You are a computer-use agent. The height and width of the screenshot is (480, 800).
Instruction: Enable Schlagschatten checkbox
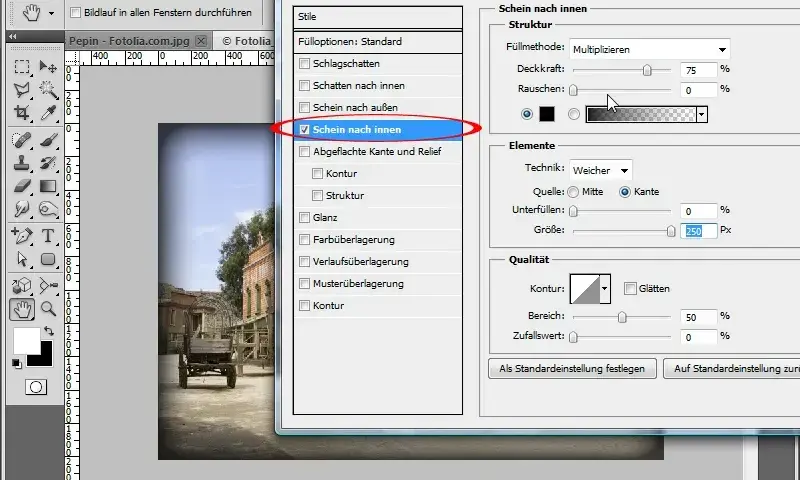point(305,64)
